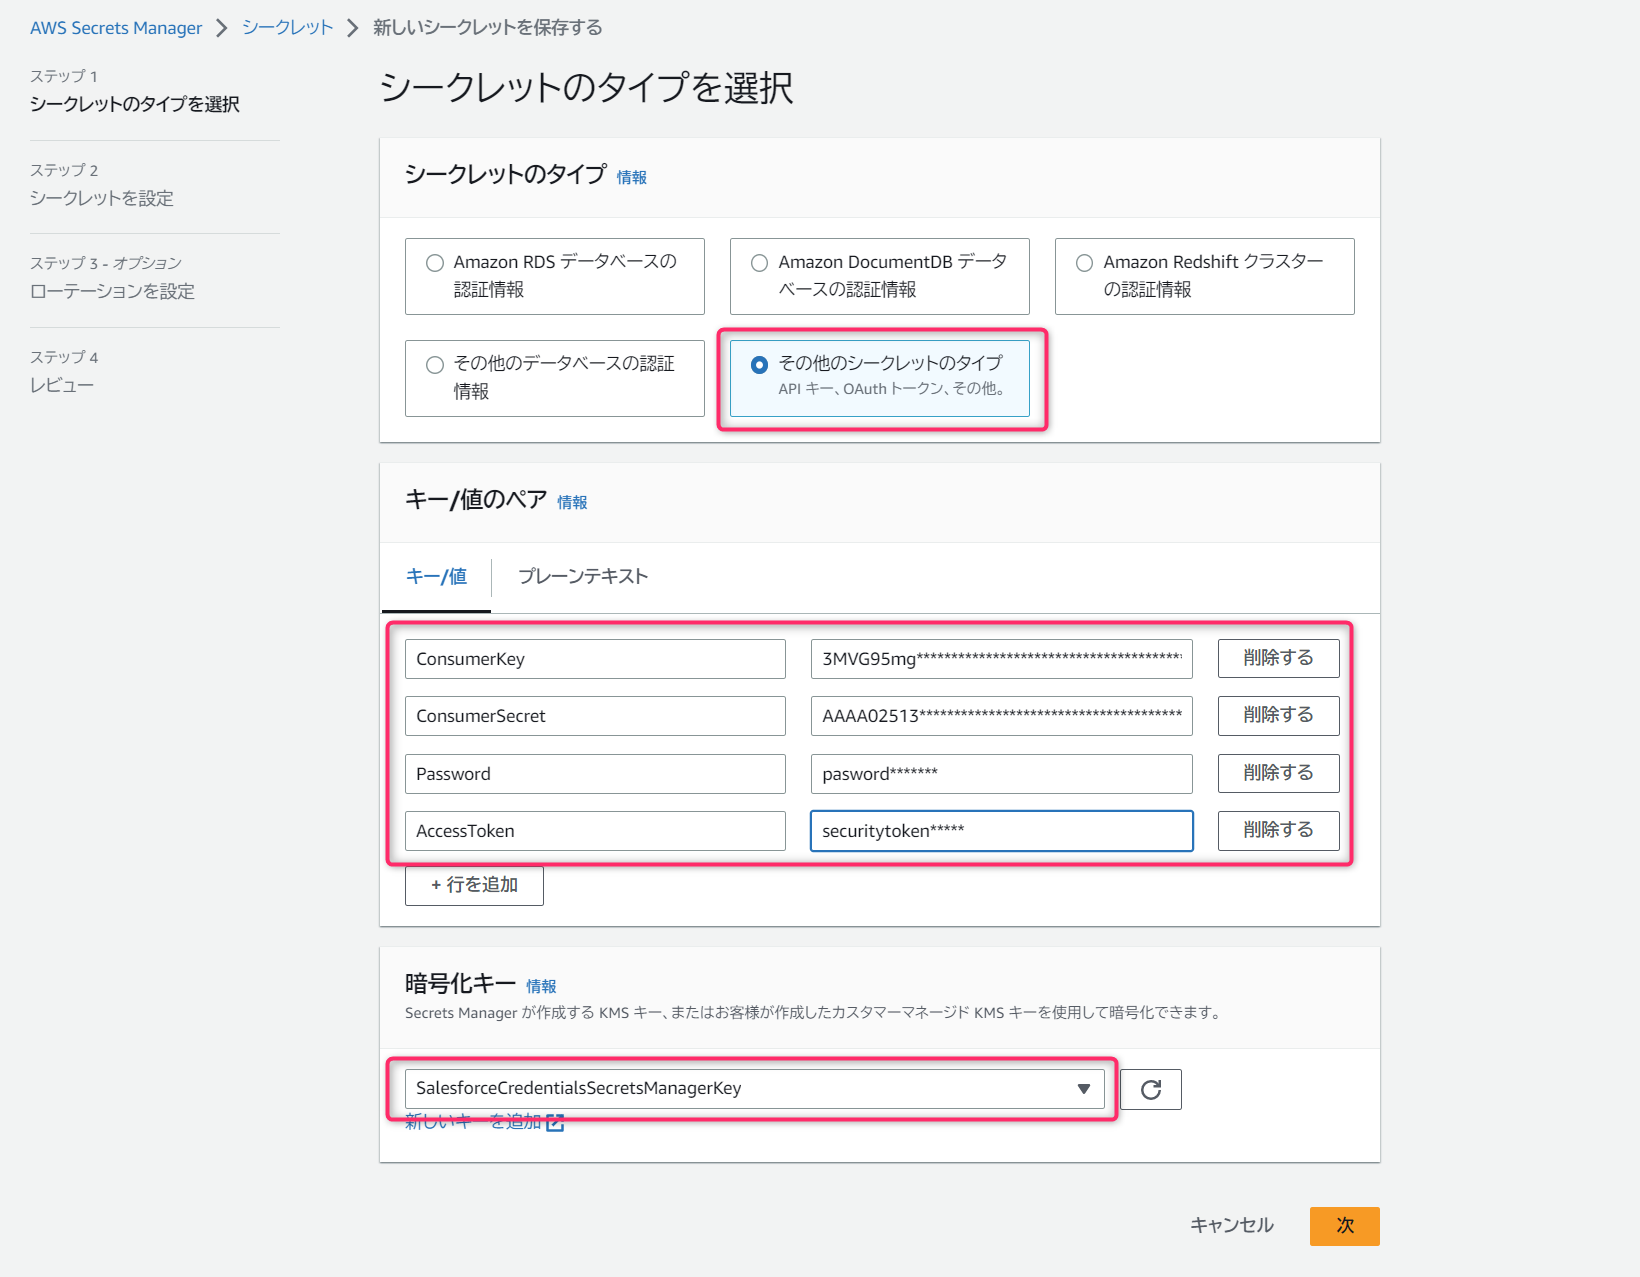The height and width of the screenshot is (1277, 1640).
Task: Open 情報 link next to キー/値のペア
Action: (572, 502)
